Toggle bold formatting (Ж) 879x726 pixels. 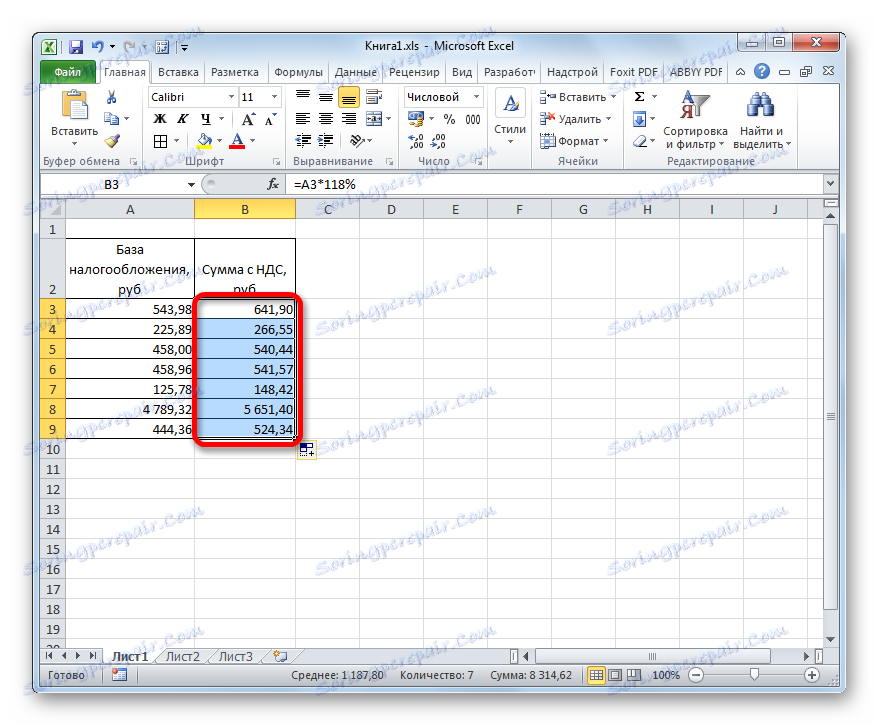[160, 119]
